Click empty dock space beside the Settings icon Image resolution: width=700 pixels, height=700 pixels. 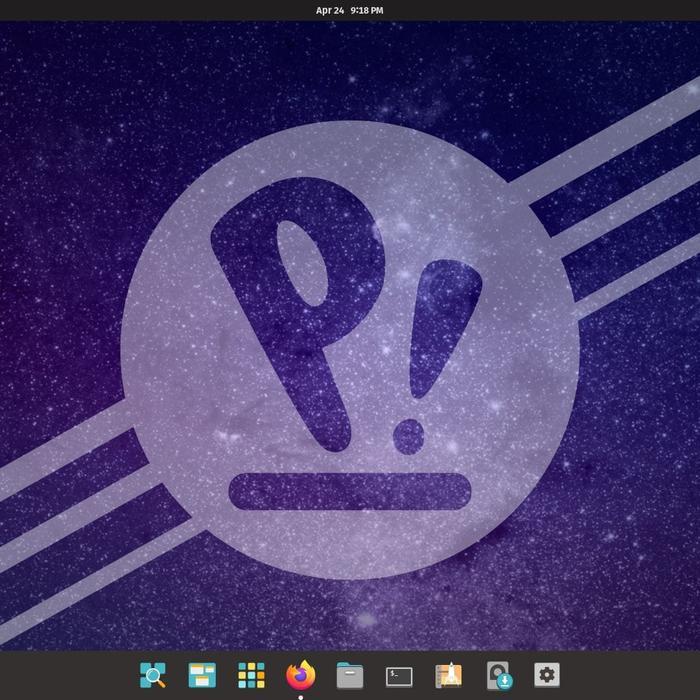click(625, 675)
